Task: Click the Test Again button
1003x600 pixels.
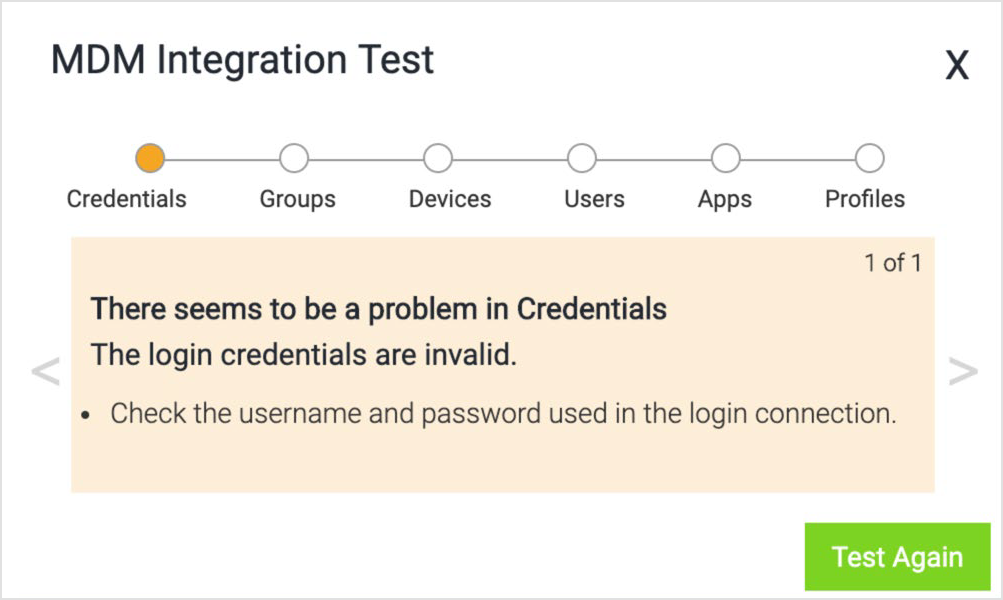Action: click(x=897, y=556)
